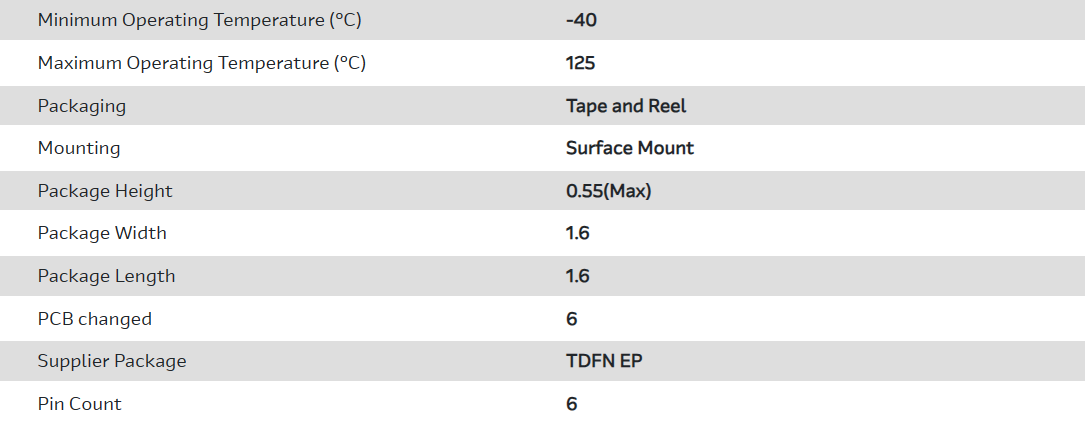Select the Surface Mount value

[x=630, y=148]
